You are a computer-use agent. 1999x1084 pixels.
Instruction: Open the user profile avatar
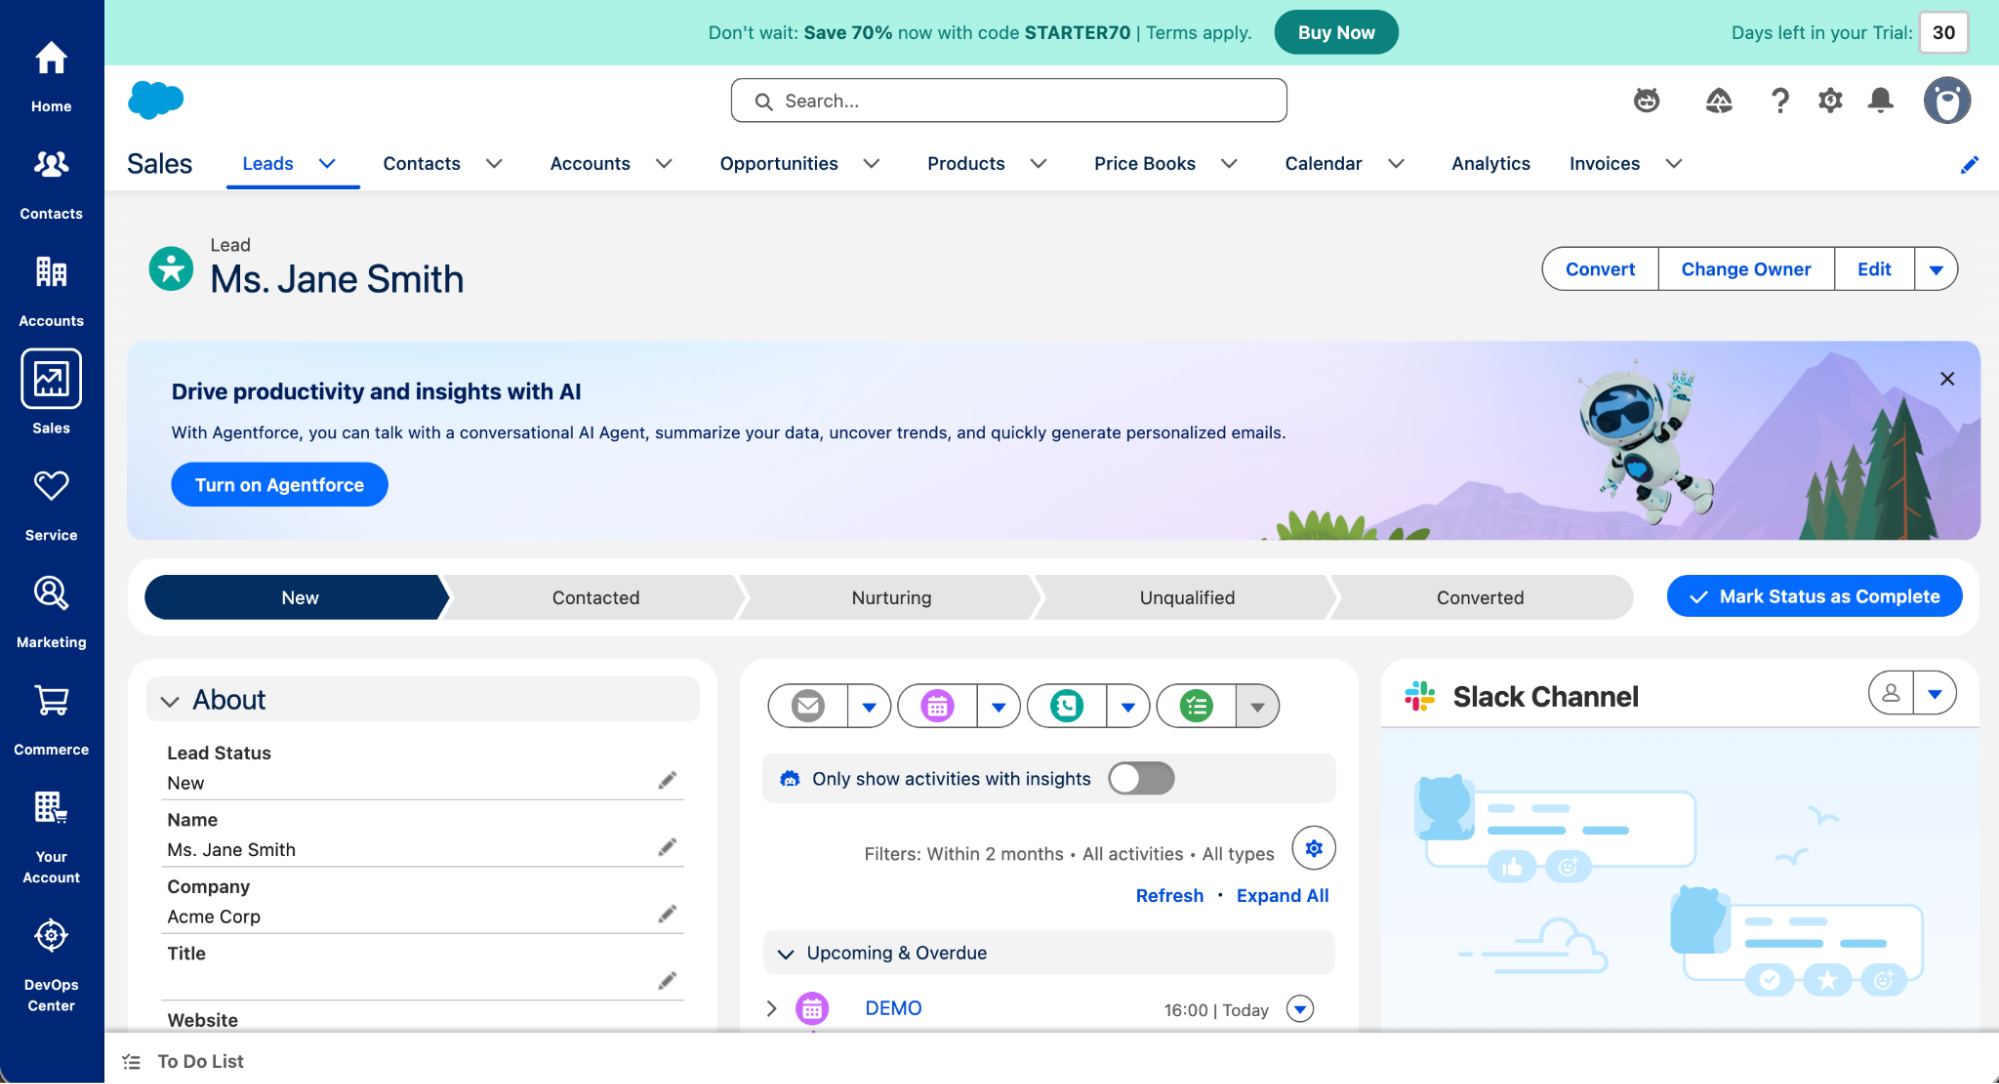[1946, 100]
